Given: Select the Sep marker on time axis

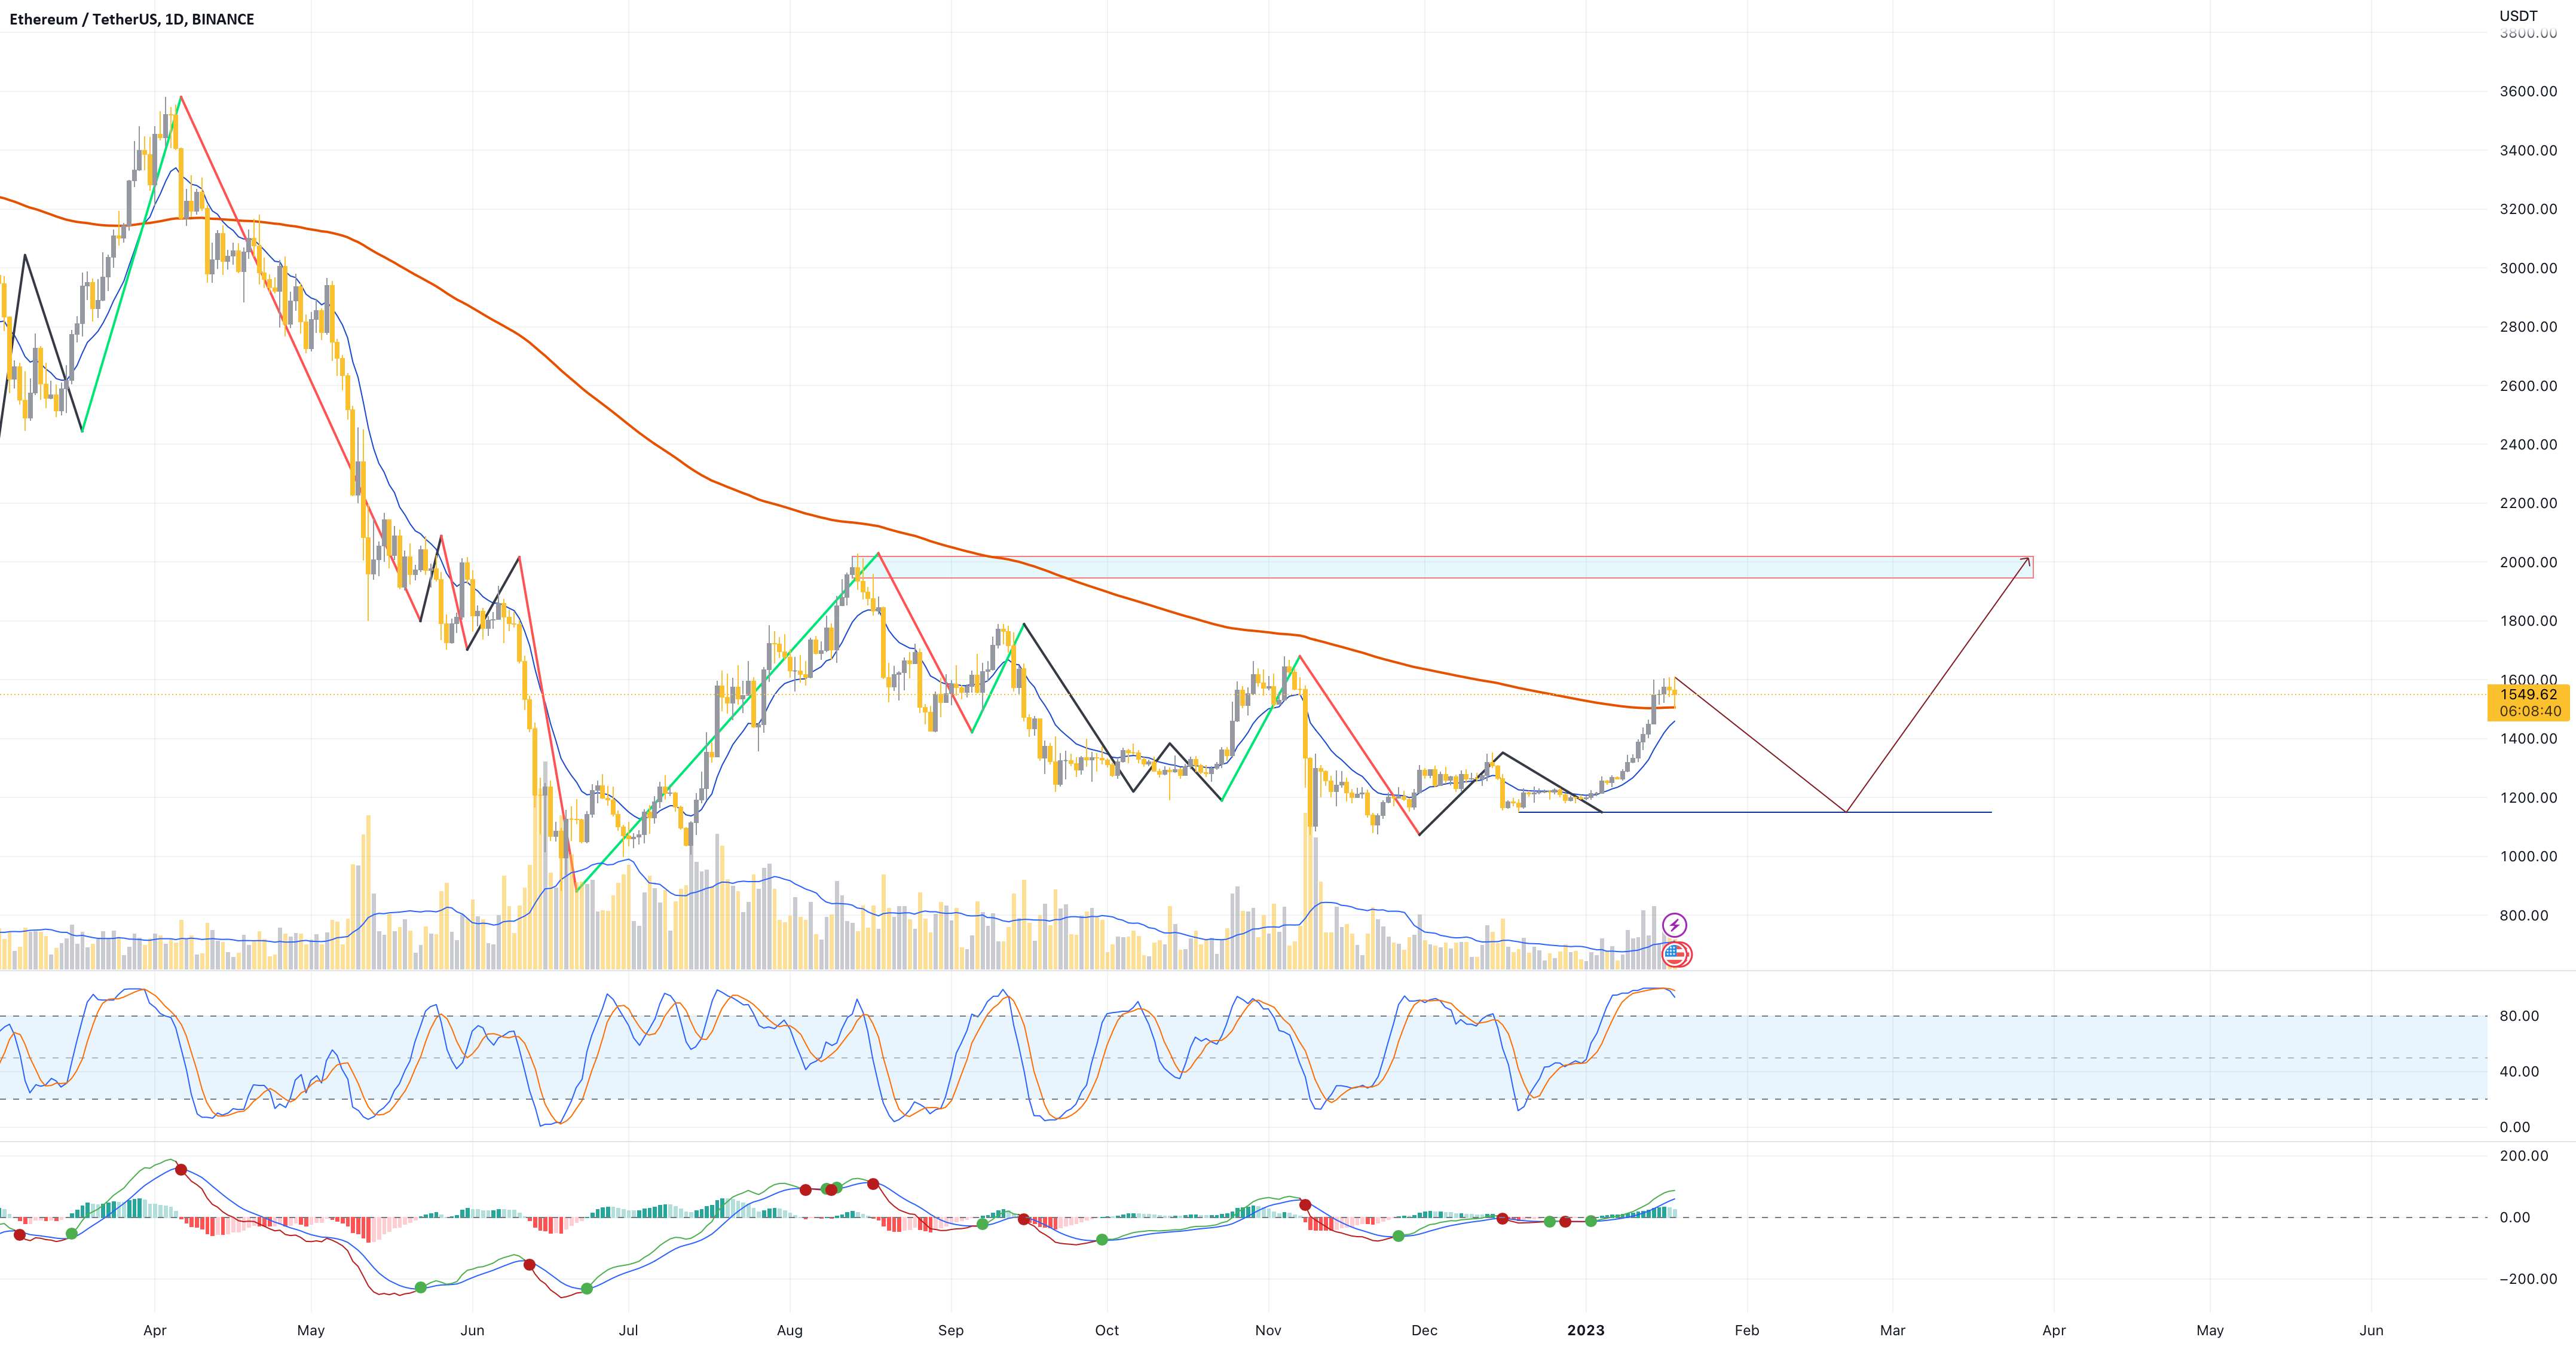Looking at the screenshot, I should [x=951, y=1330].
